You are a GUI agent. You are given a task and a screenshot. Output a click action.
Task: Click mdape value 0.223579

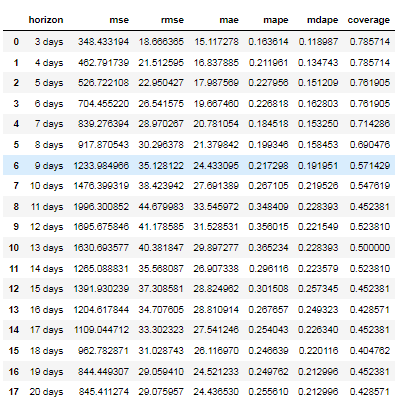(x=318, y=269)
